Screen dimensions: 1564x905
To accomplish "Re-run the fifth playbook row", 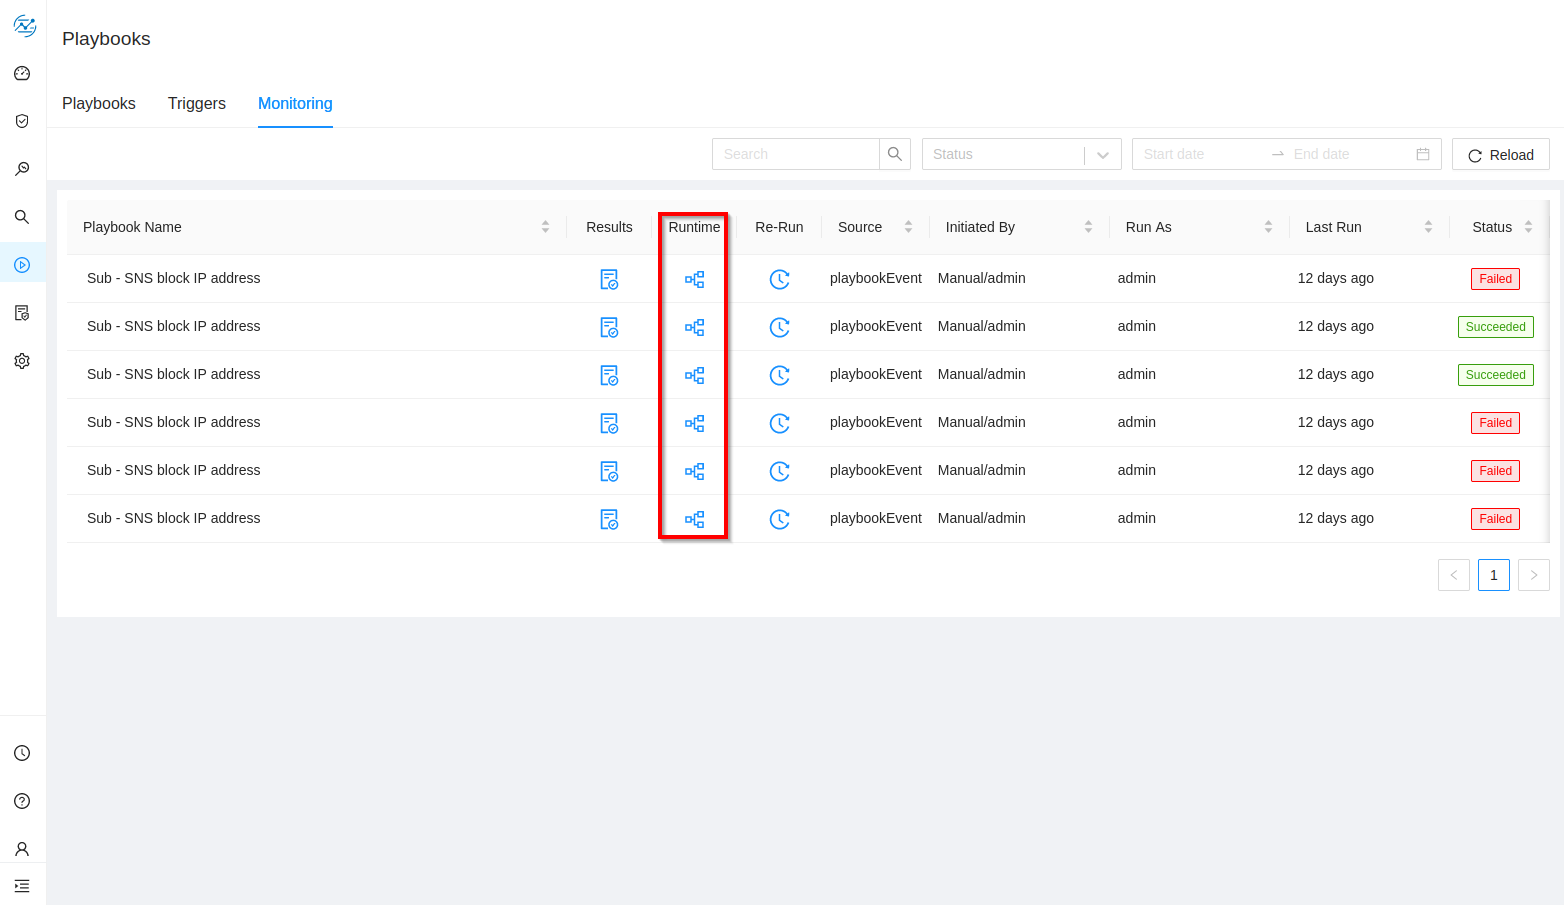I will click(779, 471).
